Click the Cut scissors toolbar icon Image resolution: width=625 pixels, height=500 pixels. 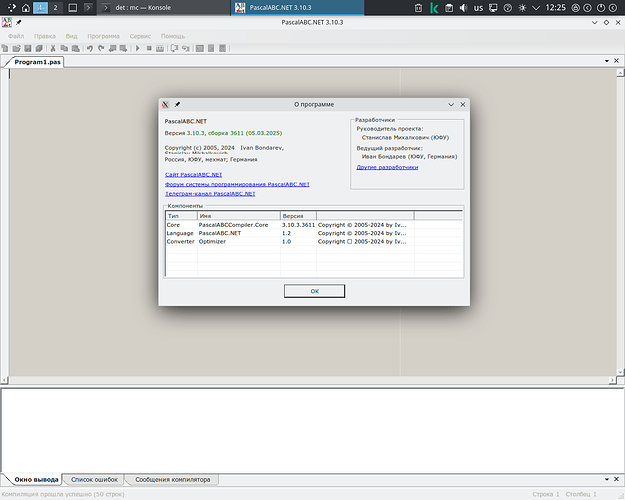pyautogui.click(x=53, y=48)
